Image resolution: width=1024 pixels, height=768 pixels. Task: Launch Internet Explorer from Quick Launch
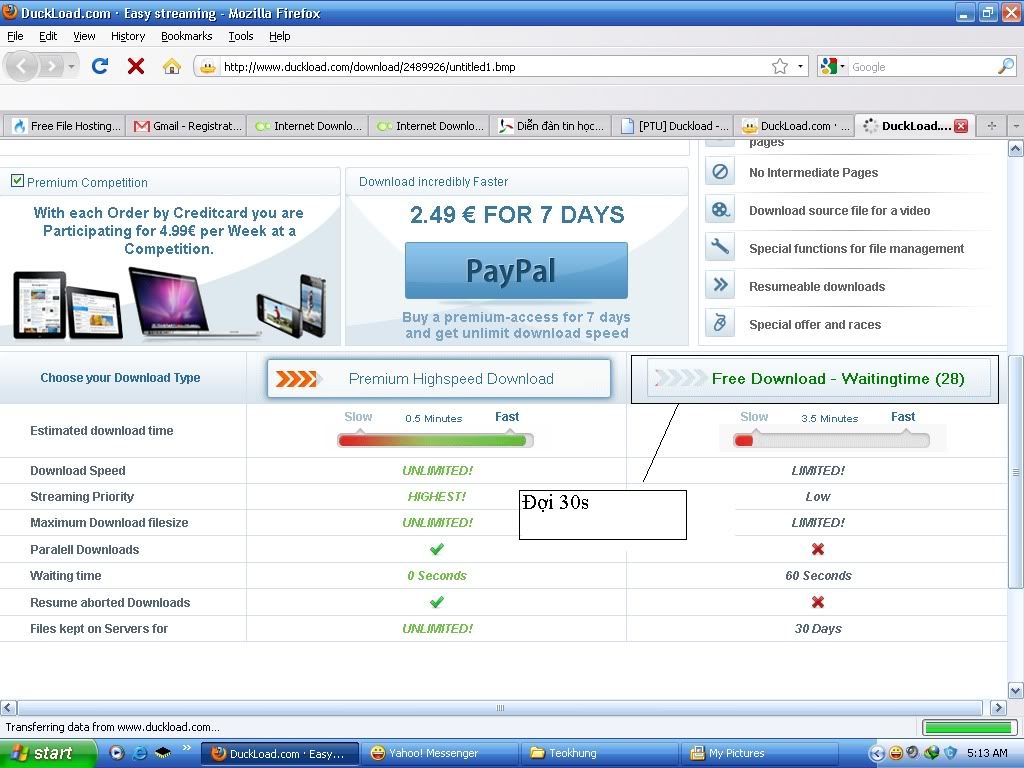pos(139,753)
